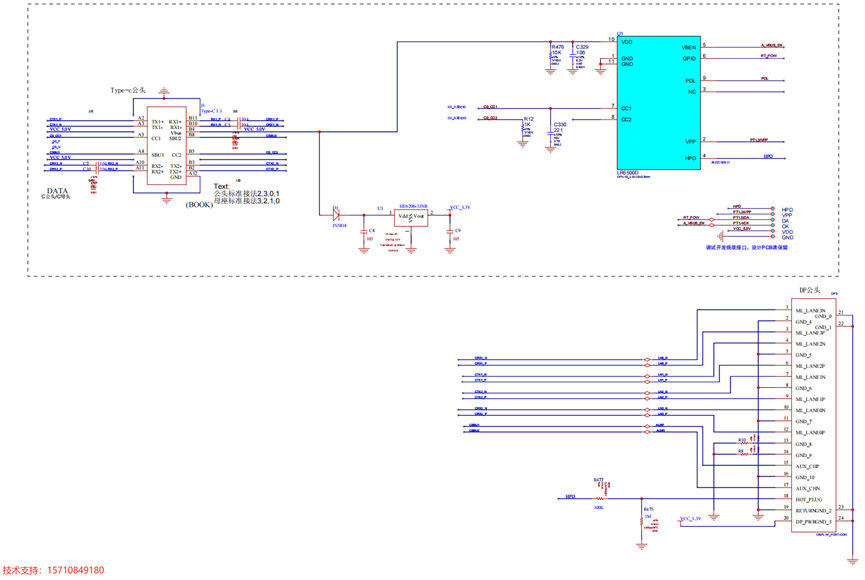Click ground symbol under R475 resistor
865x580 pixels.
tap(642, 546)
